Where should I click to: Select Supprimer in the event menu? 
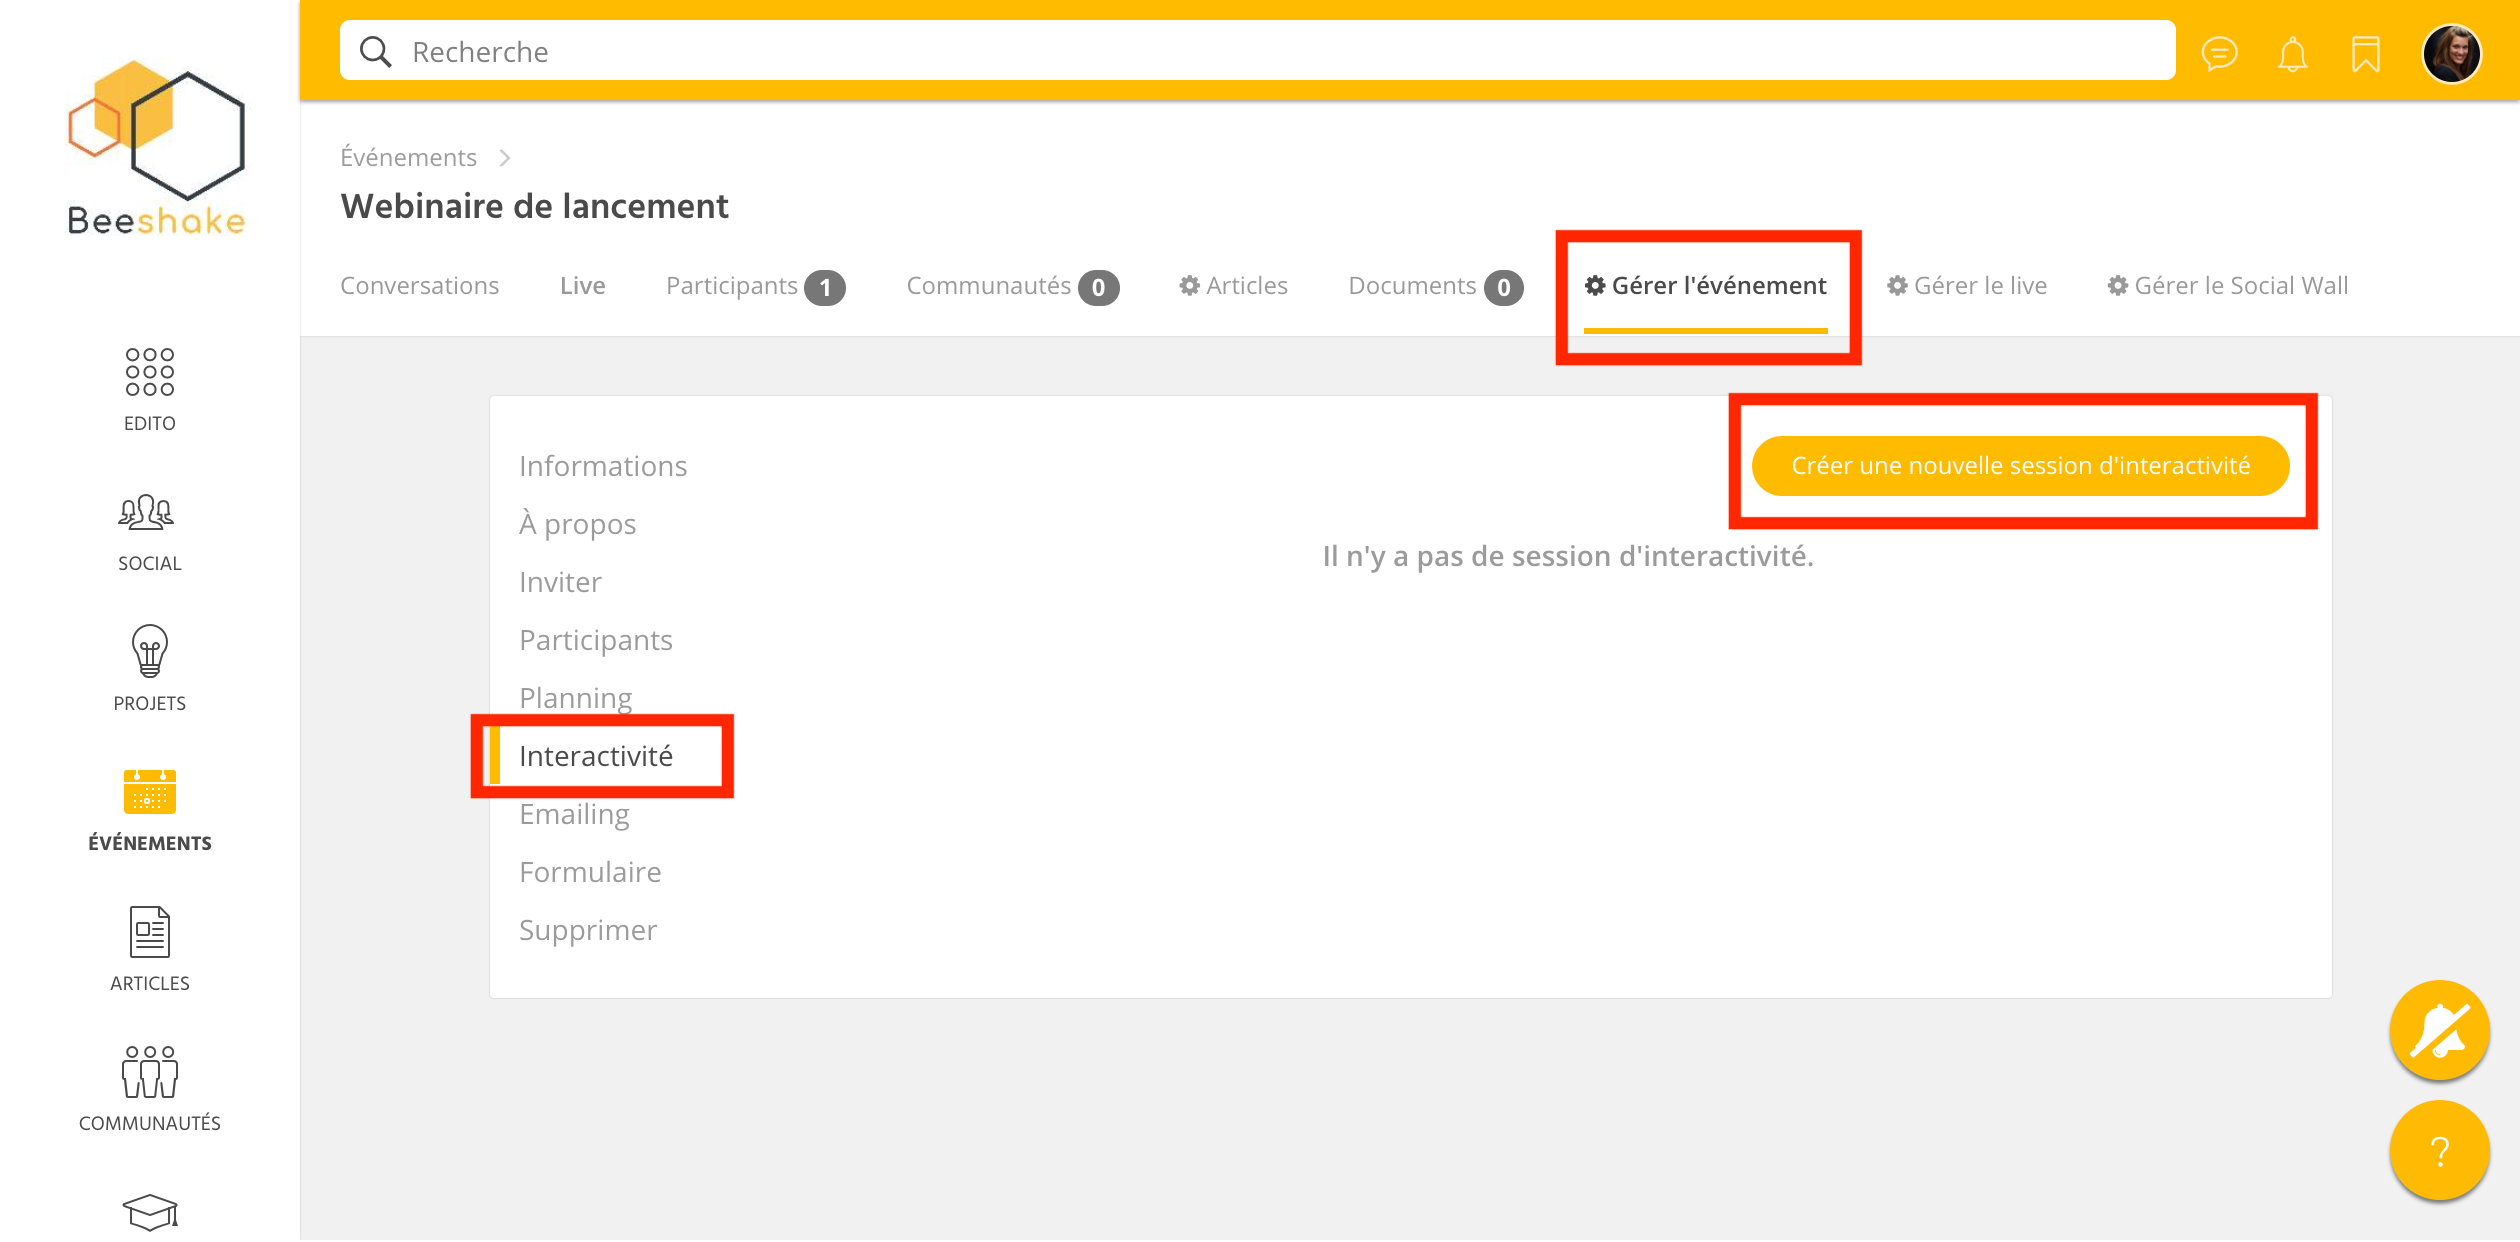click(588, 930)
